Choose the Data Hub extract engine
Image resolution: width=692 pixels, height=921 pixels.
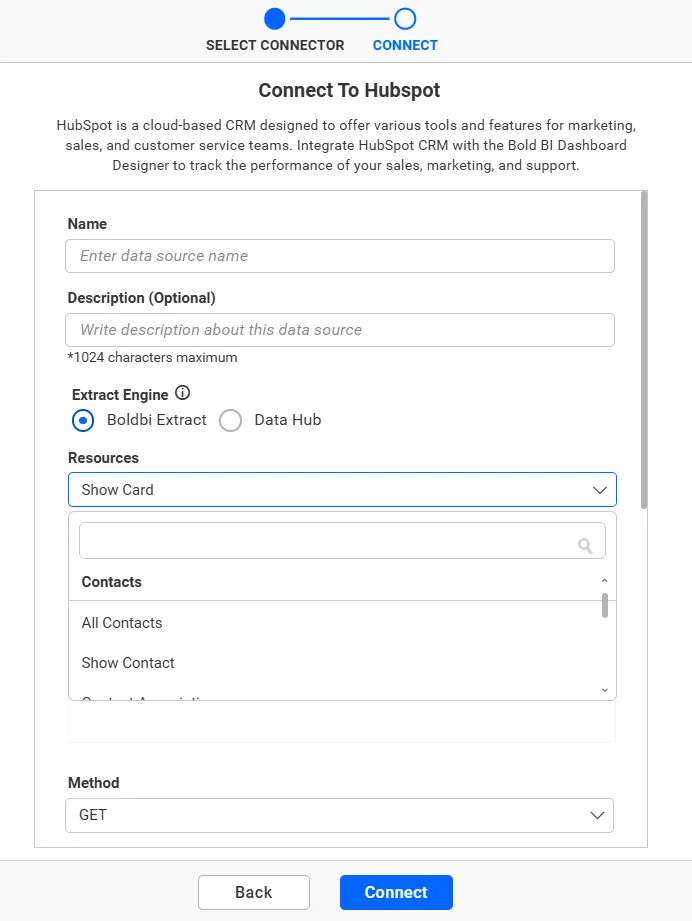click(x=231, y=420)
